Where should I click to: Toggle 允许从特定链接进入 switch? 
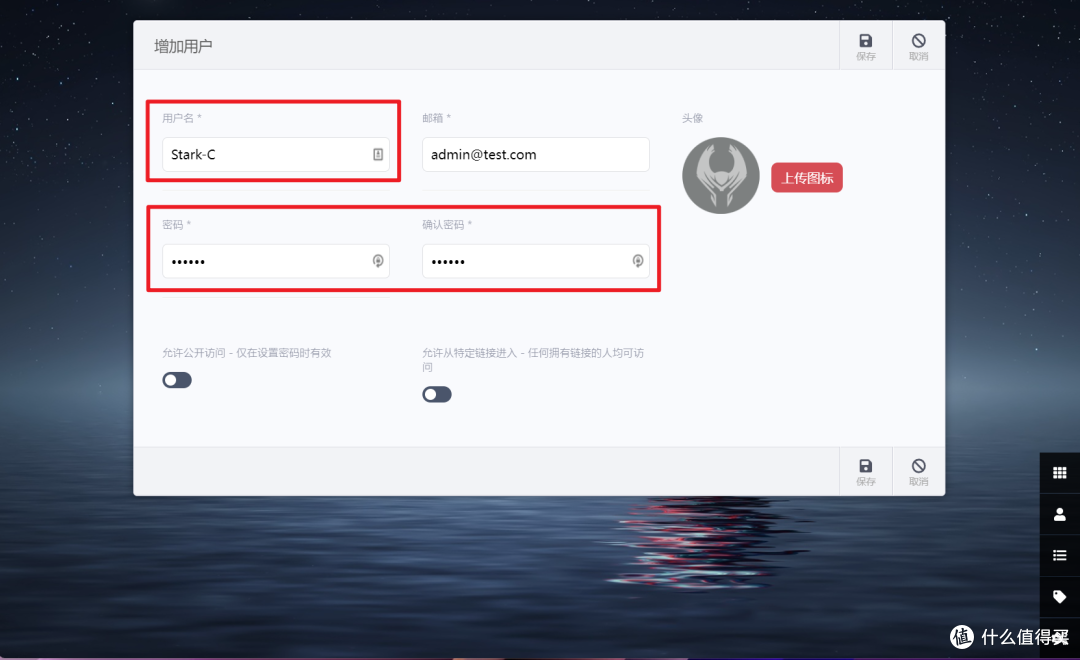pyautogui.click(x=437, y=394)
